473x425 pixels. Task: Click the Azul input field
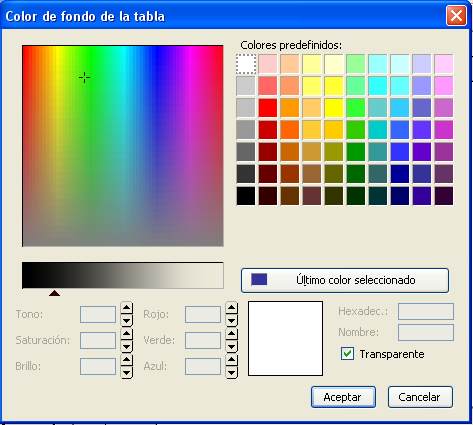[x=203, y=366]
